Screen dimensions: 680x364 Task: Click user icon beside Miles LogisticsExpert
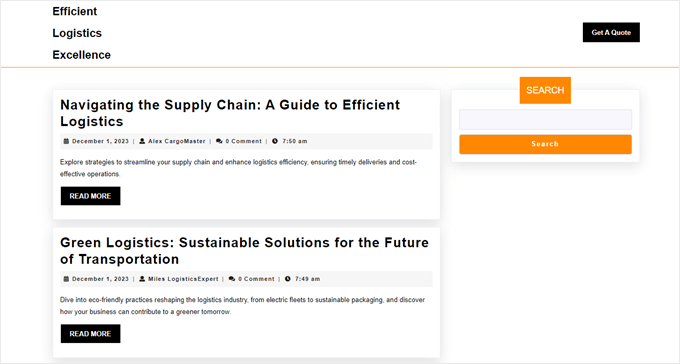tap(142, 279)
